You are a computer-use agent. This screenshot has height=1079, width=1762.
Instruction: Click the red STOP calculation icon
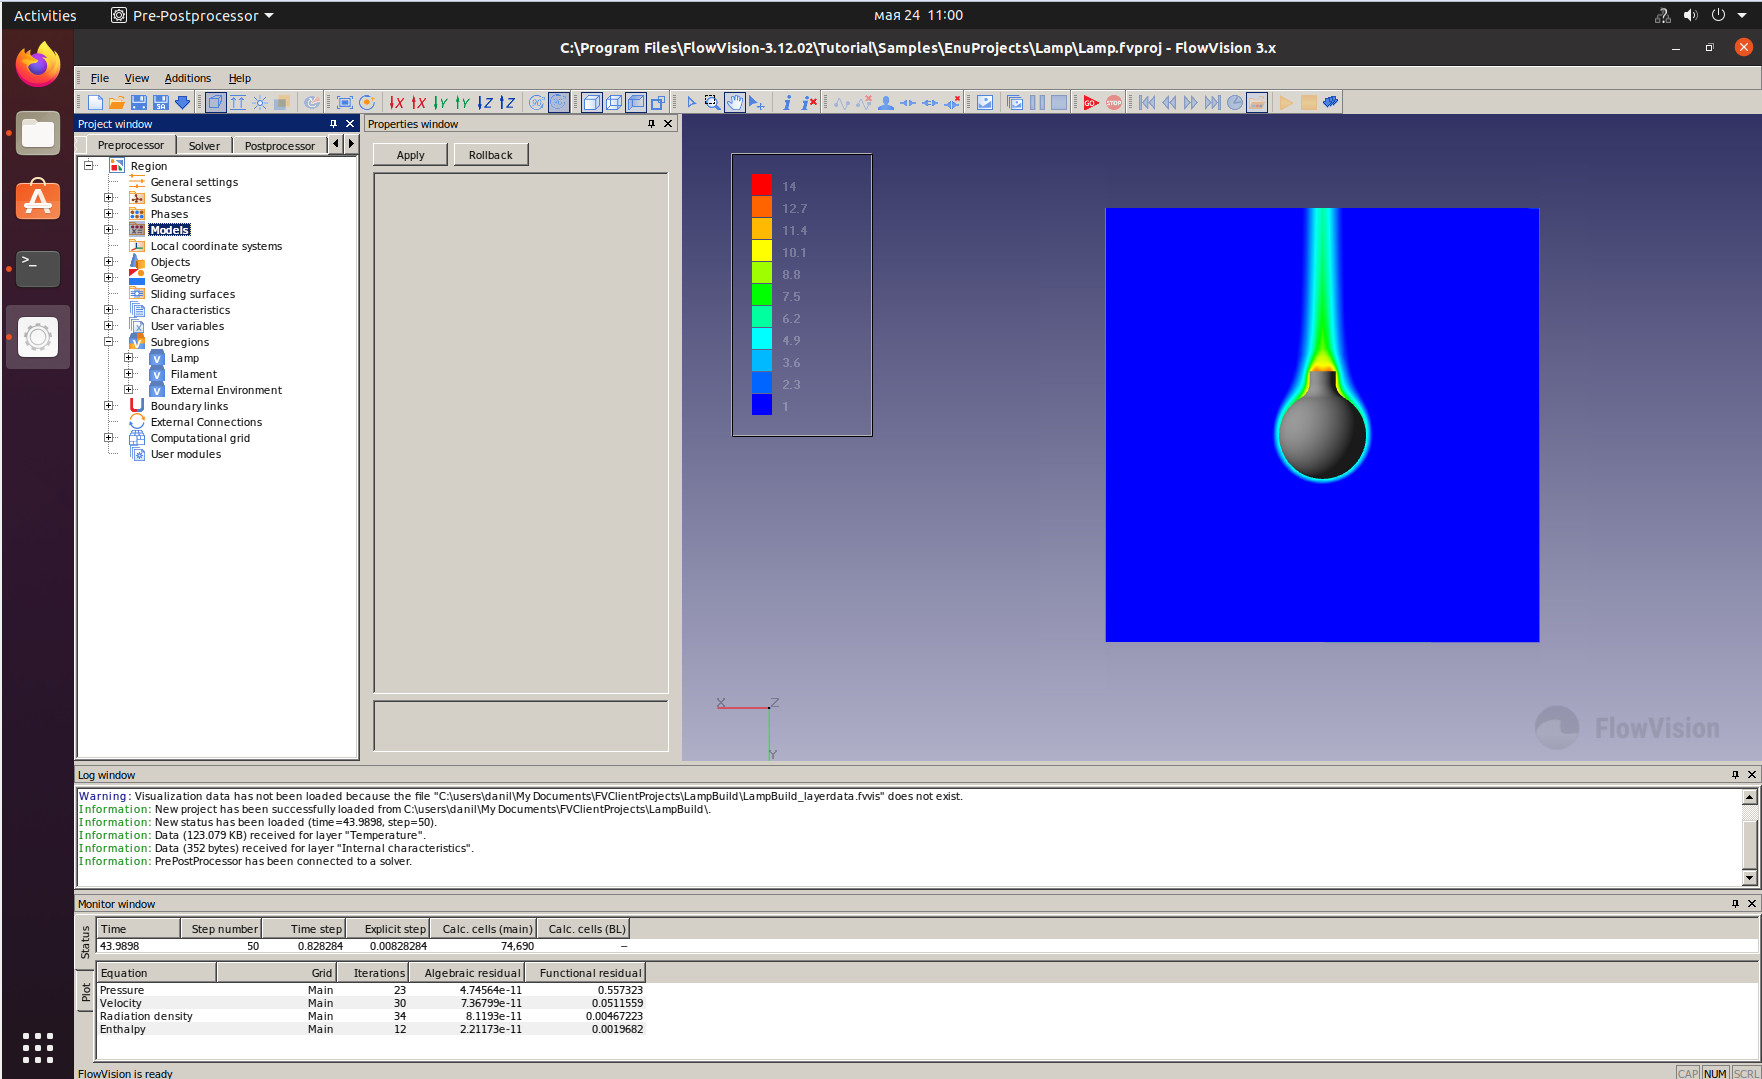[1113, 102]
